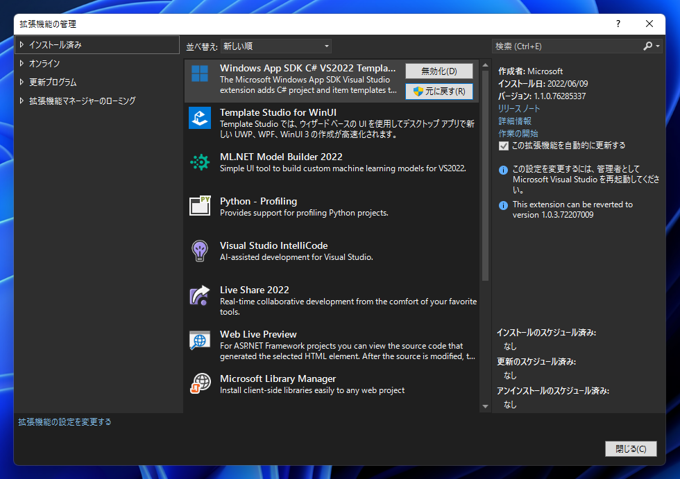Click the 作成者: Microsoft text

(530, 71)
